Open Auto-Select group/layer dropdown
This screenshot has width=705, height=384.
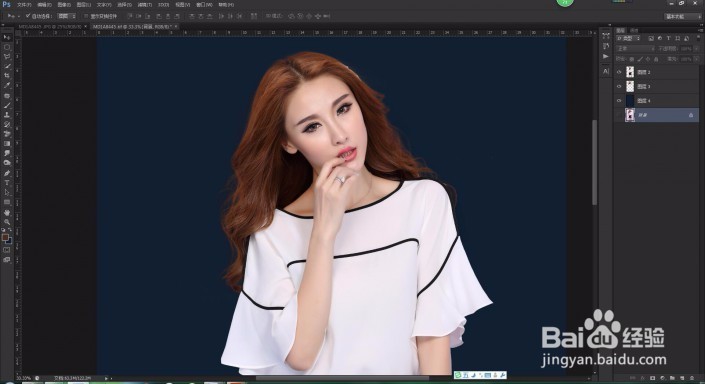[67, 16]
